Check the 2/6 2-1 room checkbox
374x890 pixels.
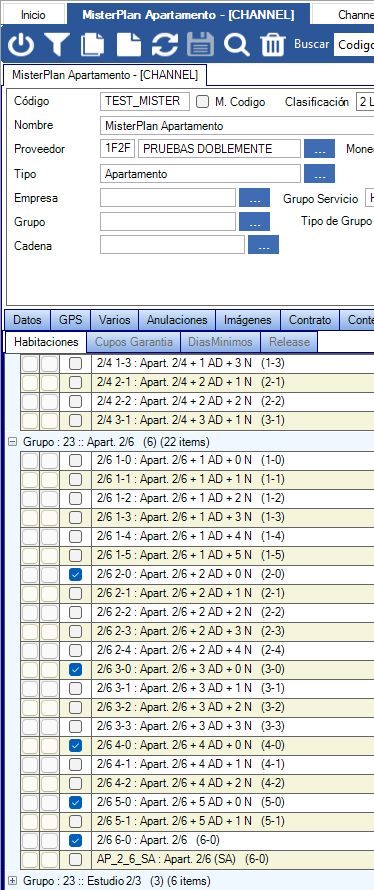tap(75, 593)
